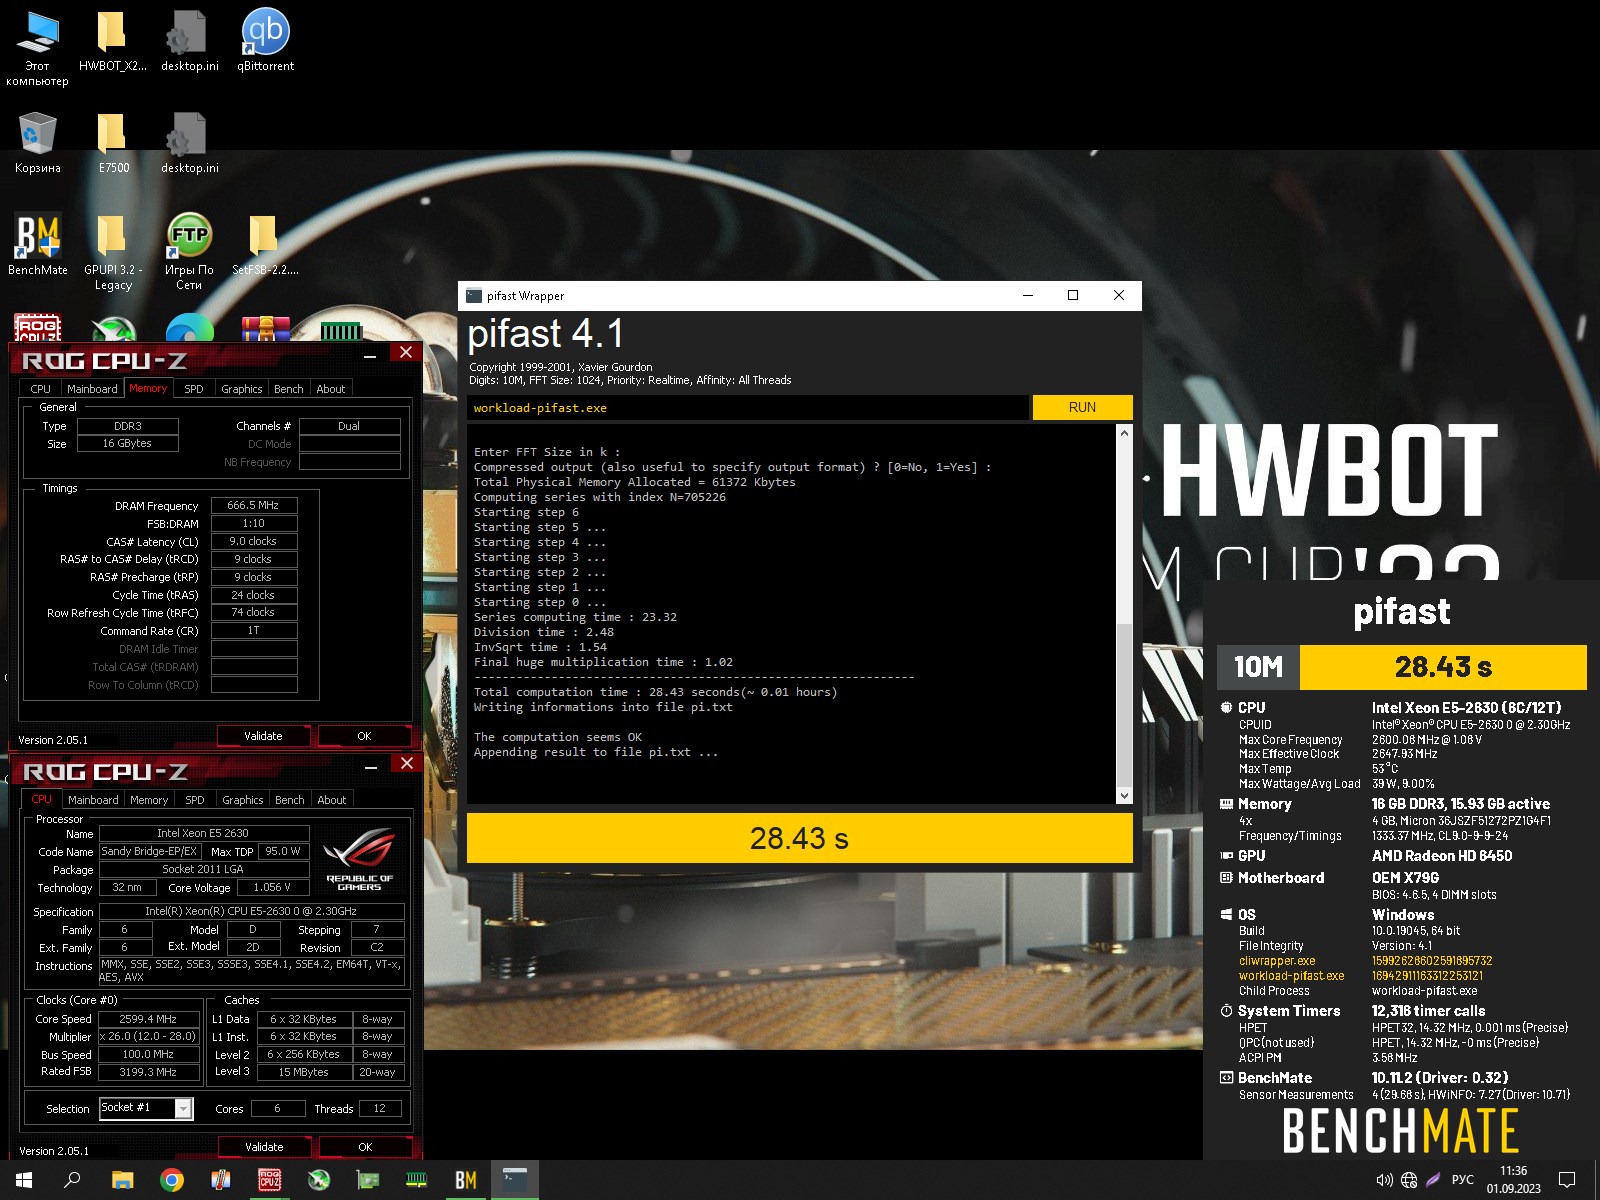Open Graphics tab in upper CPU-Z window
Image resolution: width=1600 pixels, height=1200 pixels.
tap(242, 389)
